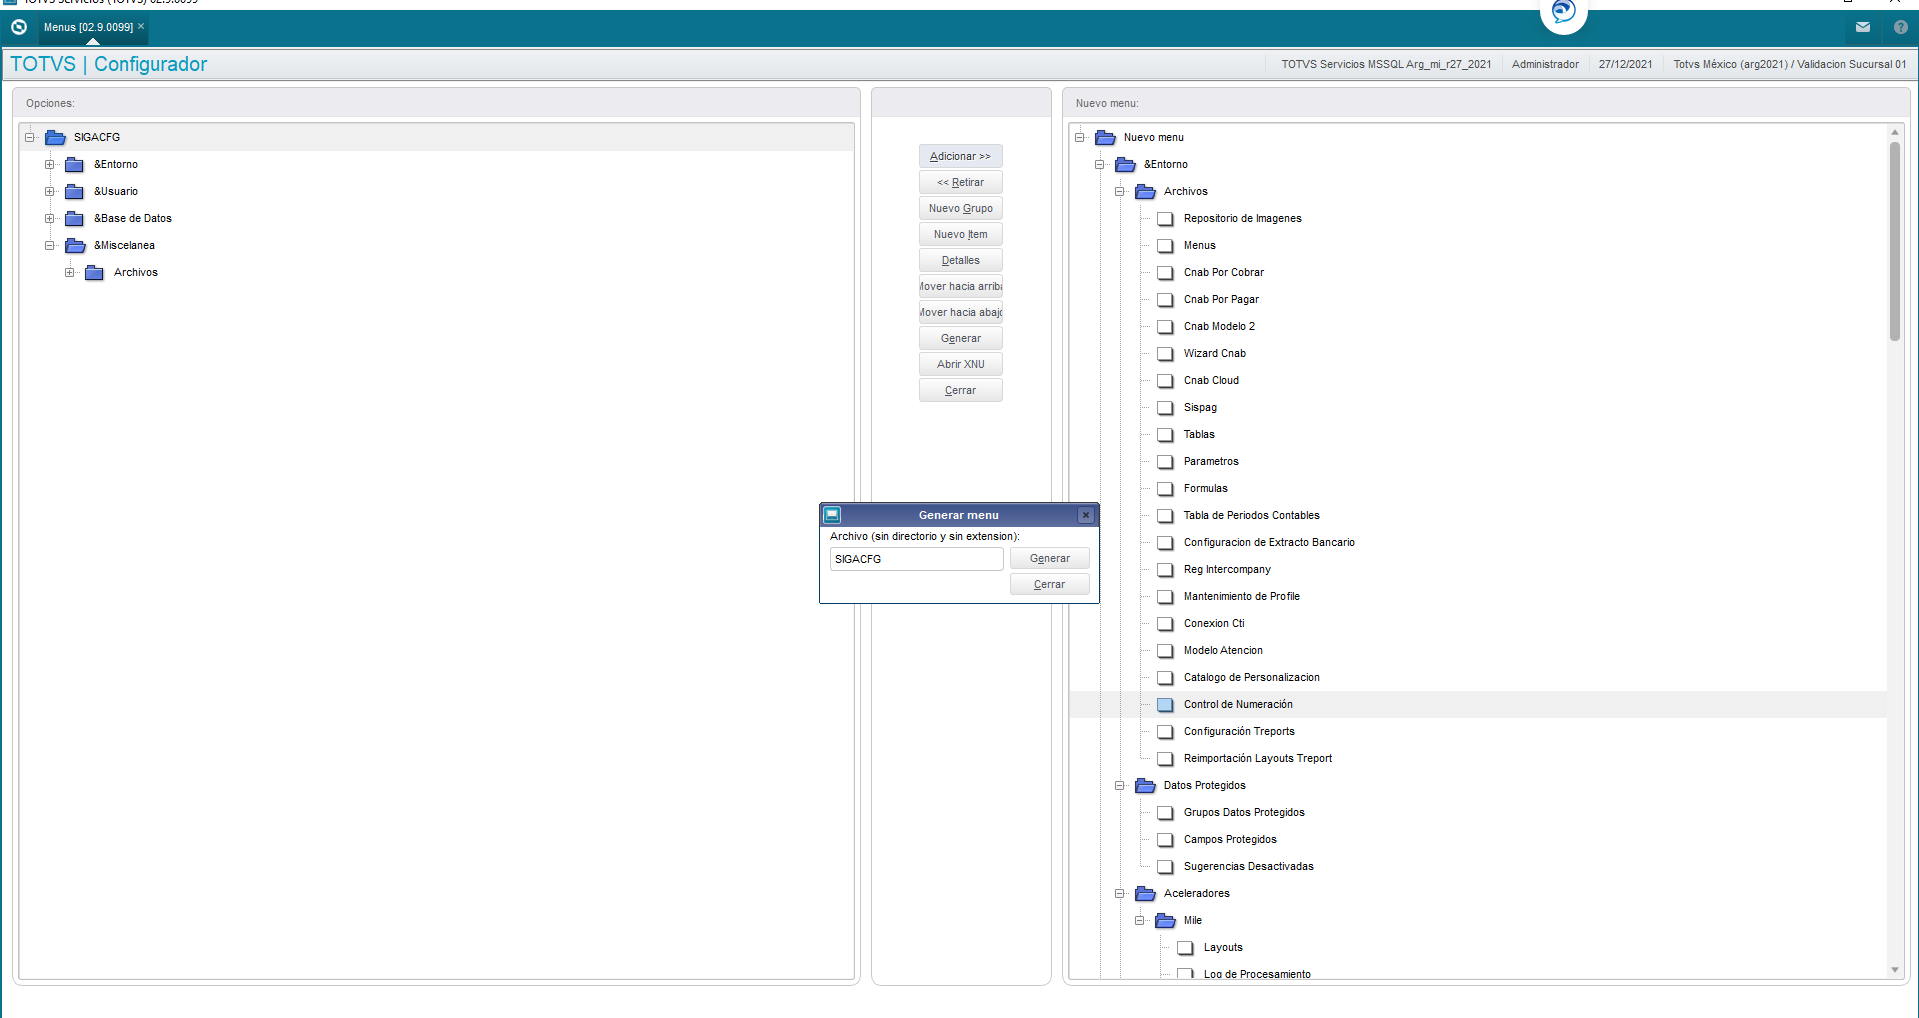1919x1018 pixels.
Task: Click the &Usuario folder icon in Opciones
Action: [75, 191]
